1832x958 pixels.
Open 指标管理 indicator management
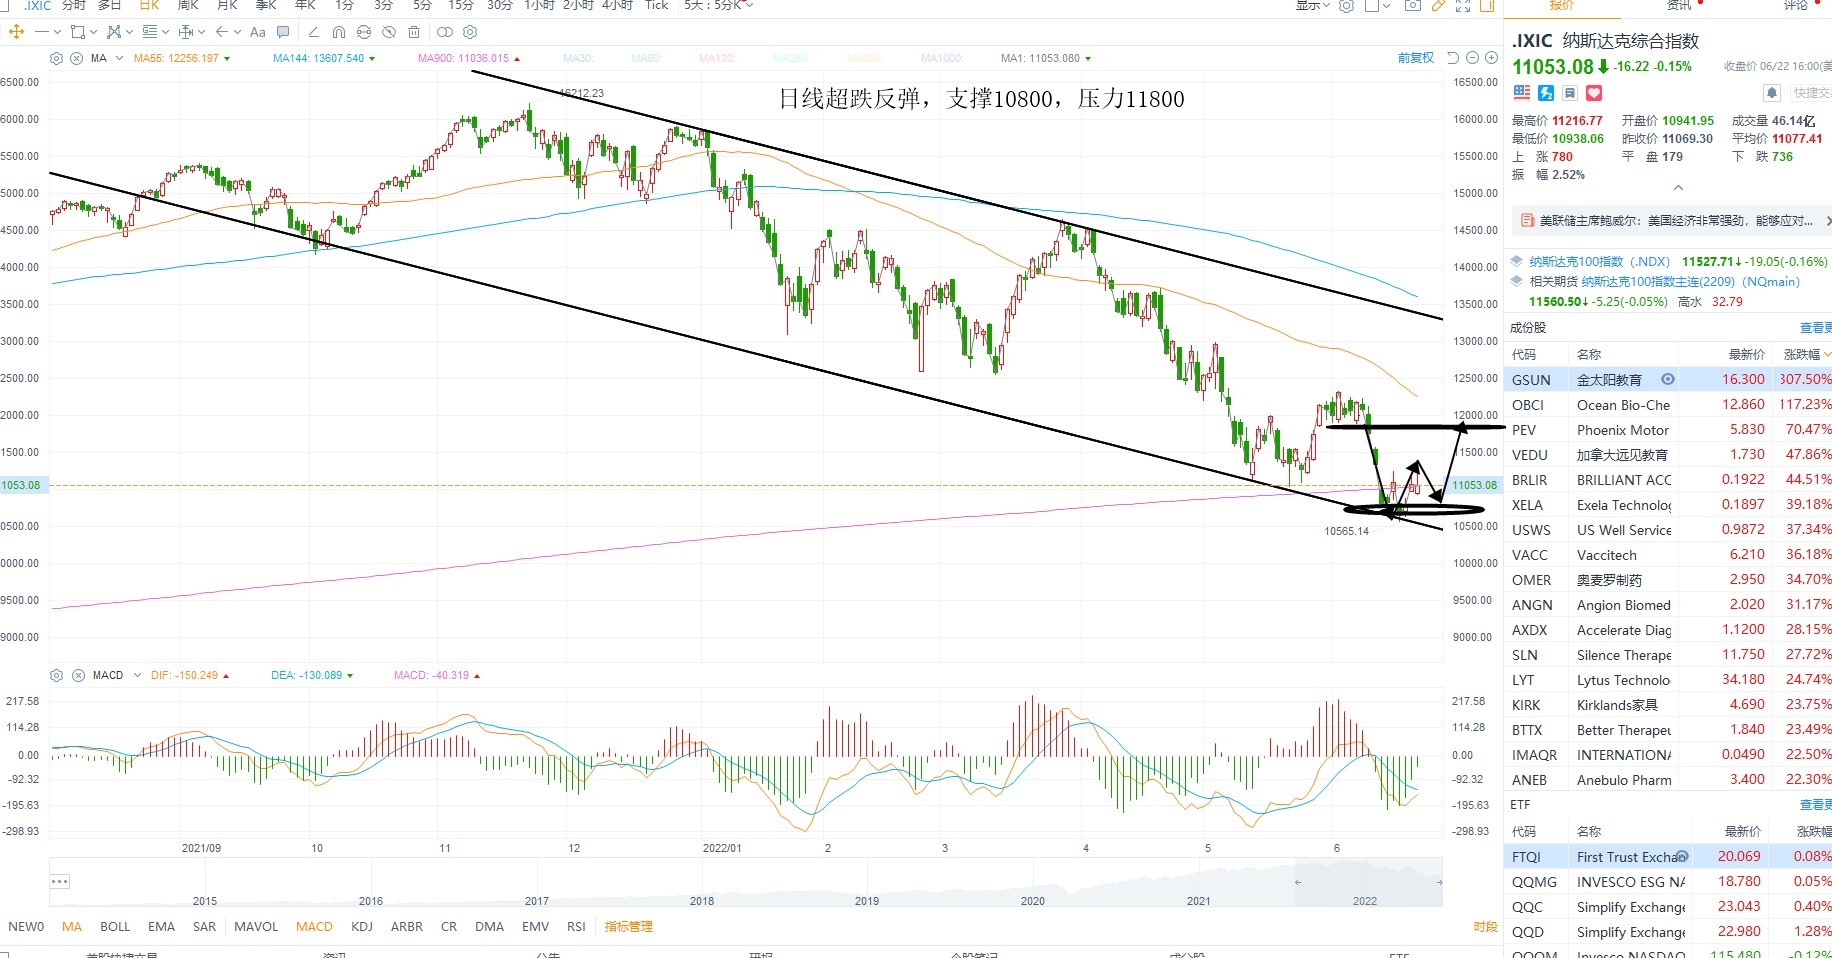point(628,926)
